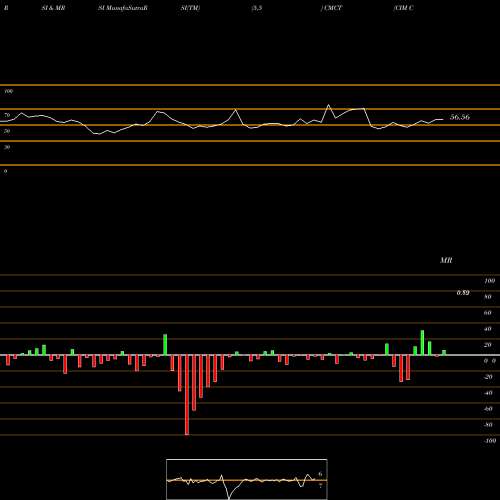
Task: Click the 50 level label on the RSI axis
Action: [x=7, y=131]
